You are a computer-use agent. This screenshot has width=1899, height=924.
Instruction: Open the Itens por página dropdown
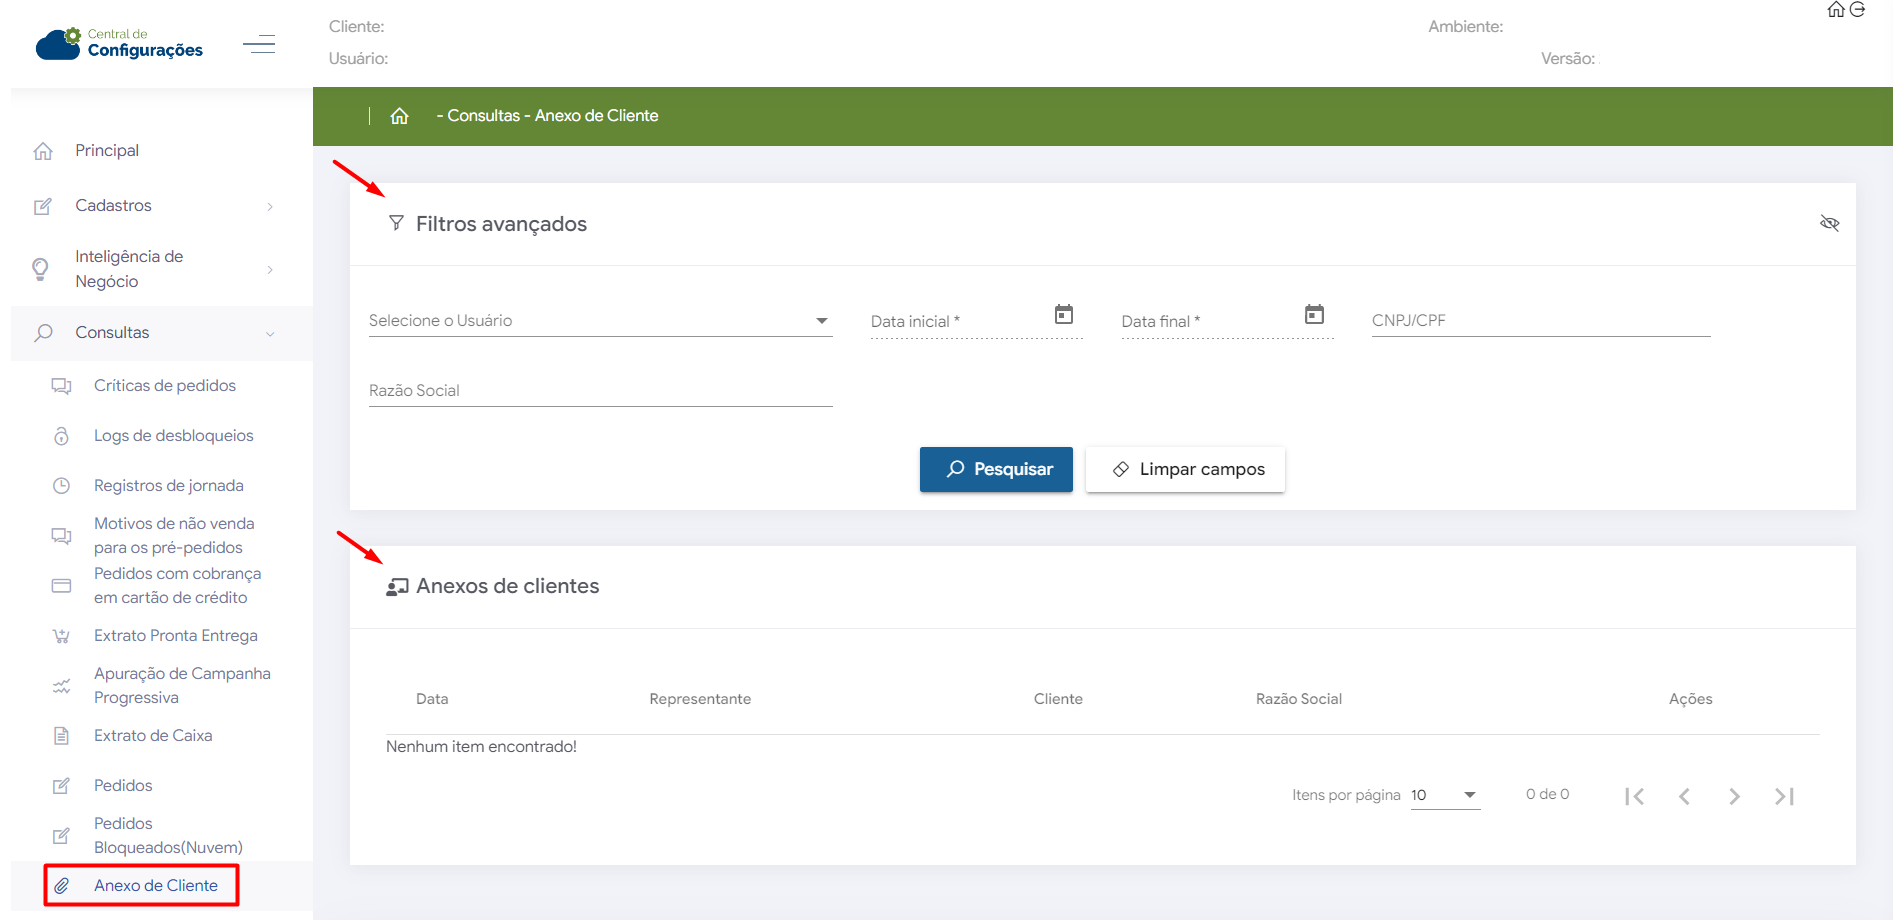[x=1445, y=795]
